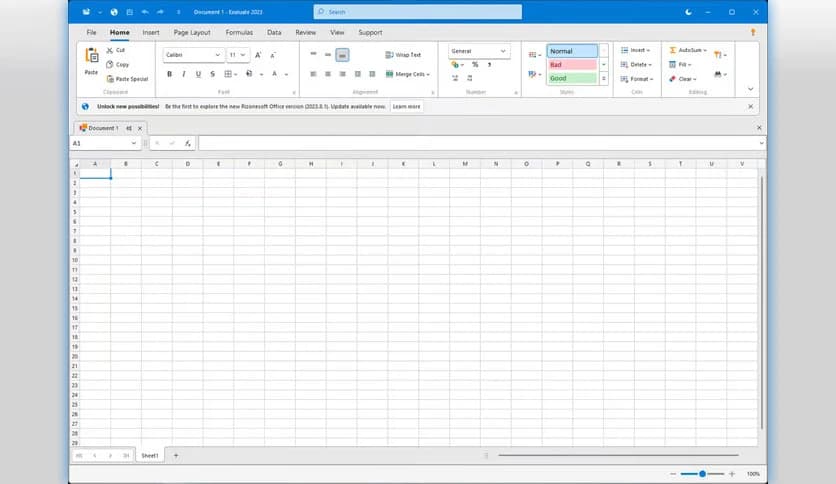Copy the selected cell
Viewport: 836px width, 484px height.
pos(117,64)
